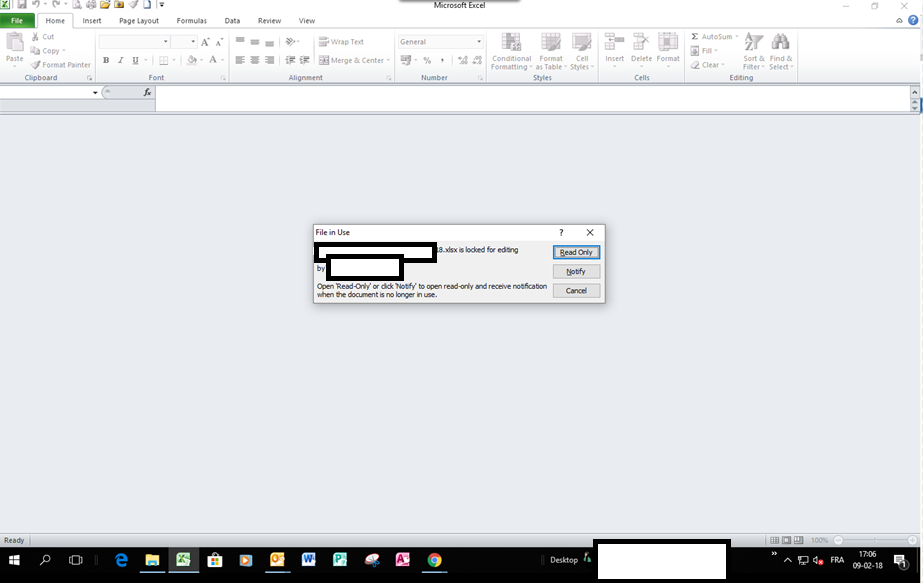This screenshot has width=924, height=583.
Task: Click the Insert Function fx icon
Action: [x=147, y=93]
